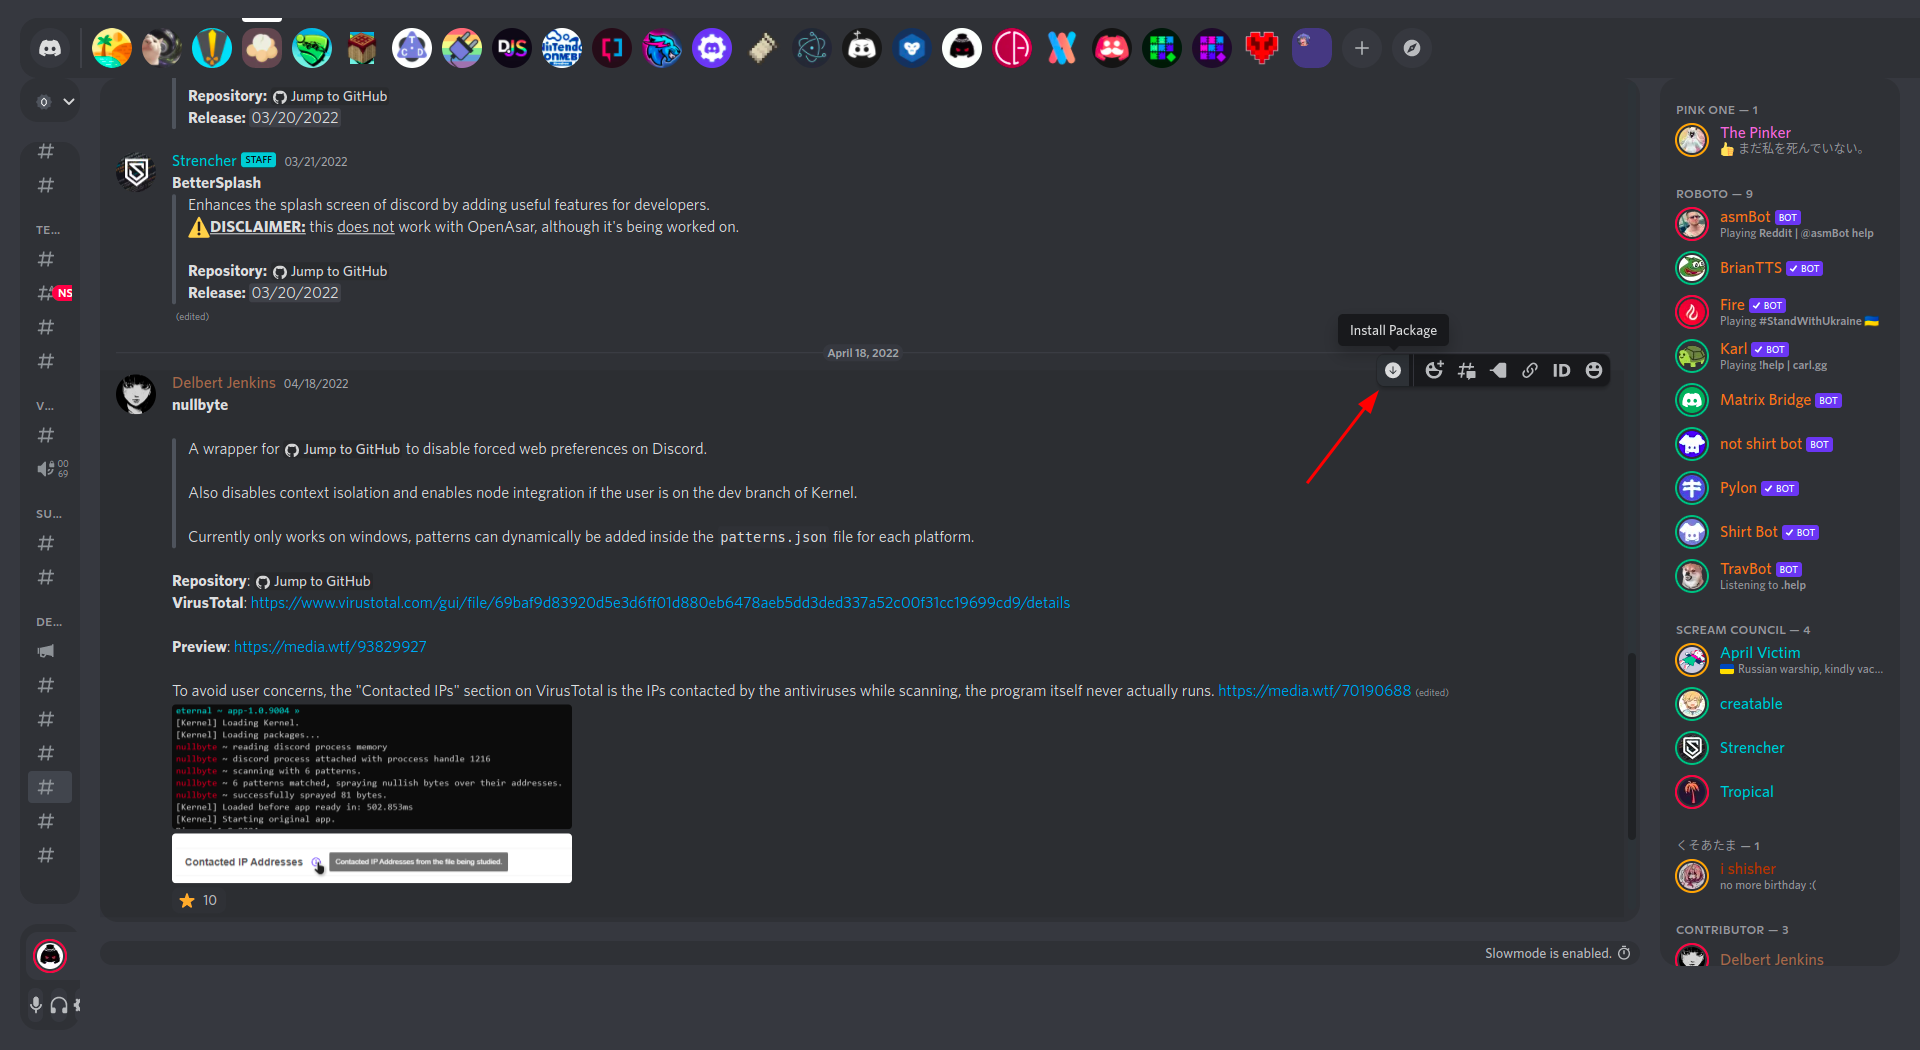The height and width of the screenshot is (1050, 1920).
Task: Open Discord home direct messages icon
Action: pyautogui.click(x=50, y=48)
